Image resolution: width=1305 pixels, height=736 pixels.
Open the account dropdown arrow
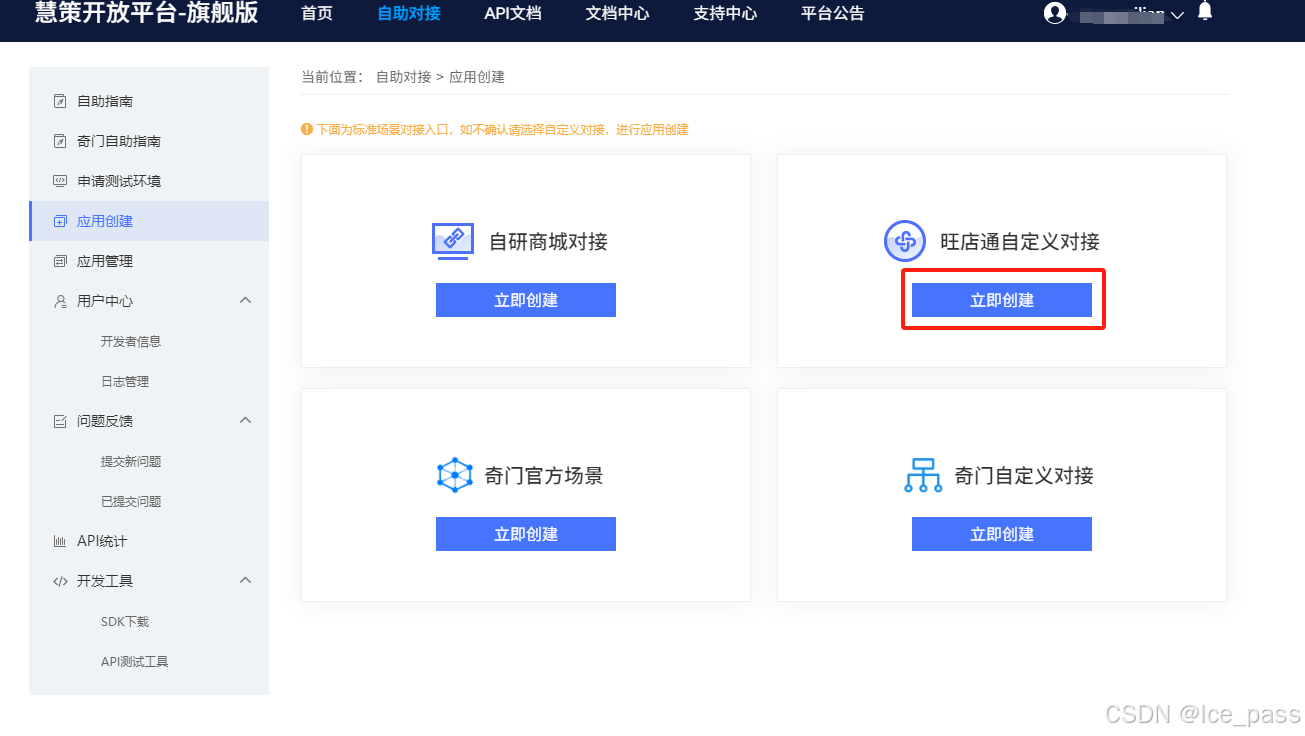click(1177, 15)
